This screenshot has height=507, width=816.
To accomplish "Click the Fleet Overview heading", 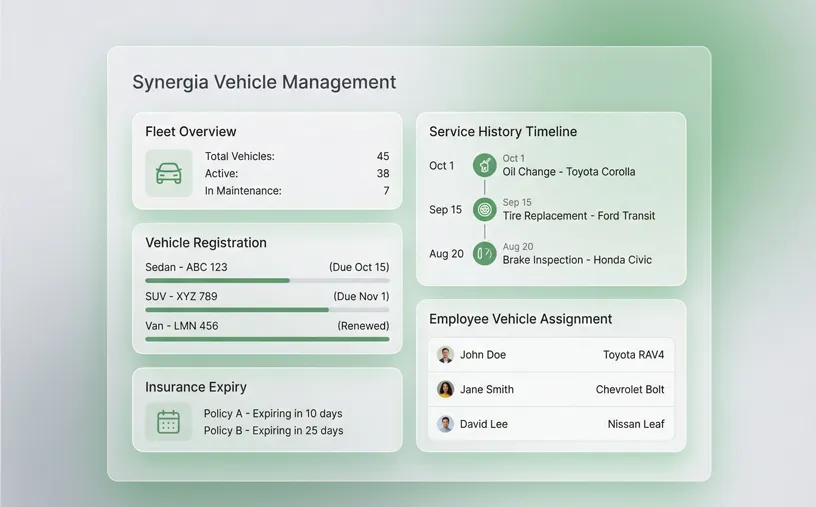I will pyautogui.click(x=191, y=132).
